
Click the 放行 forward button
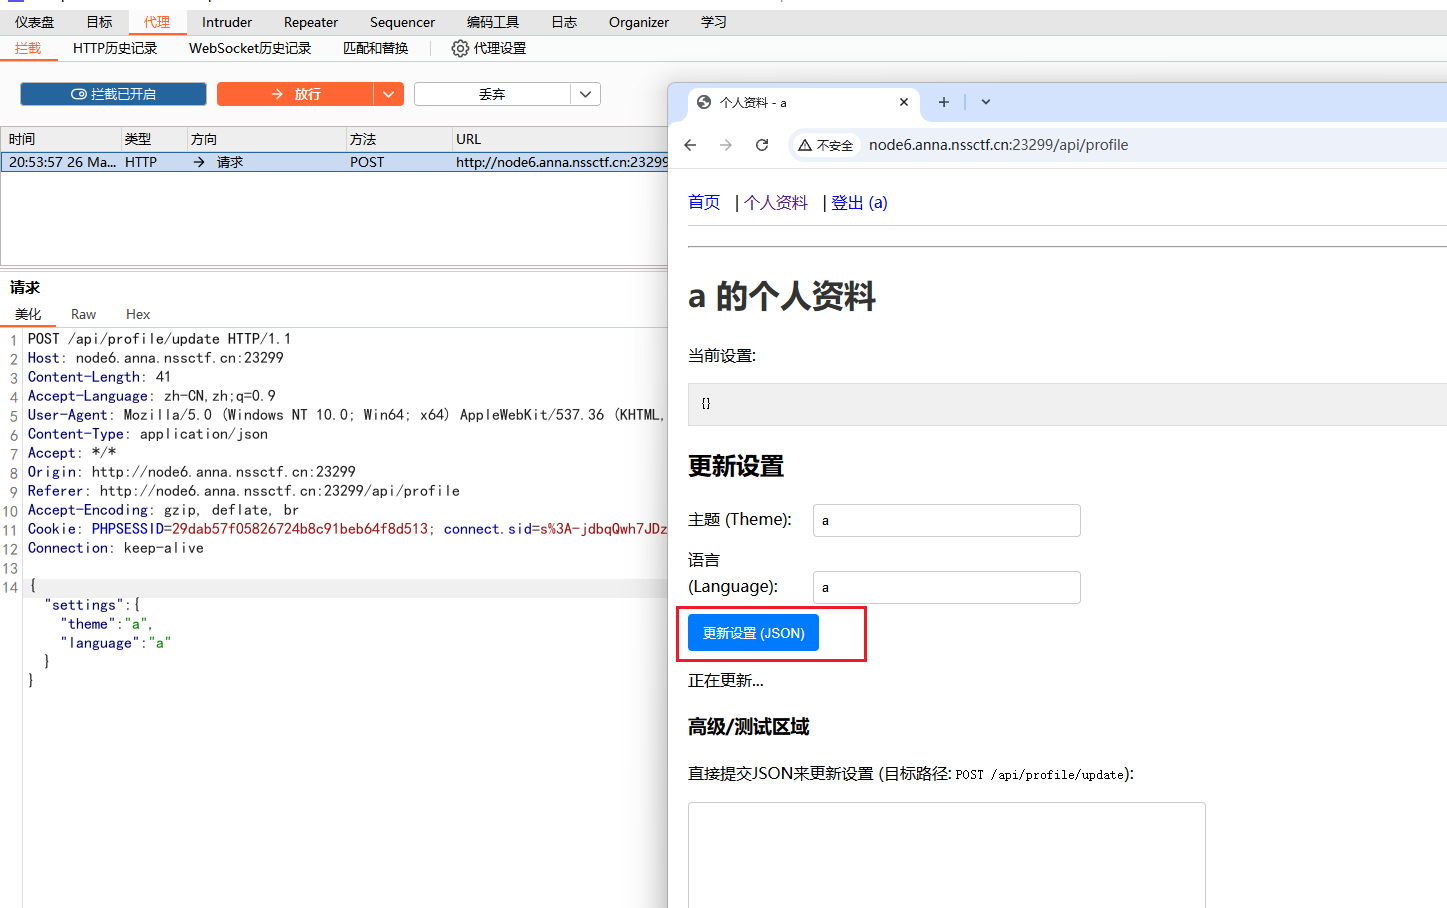296,94
